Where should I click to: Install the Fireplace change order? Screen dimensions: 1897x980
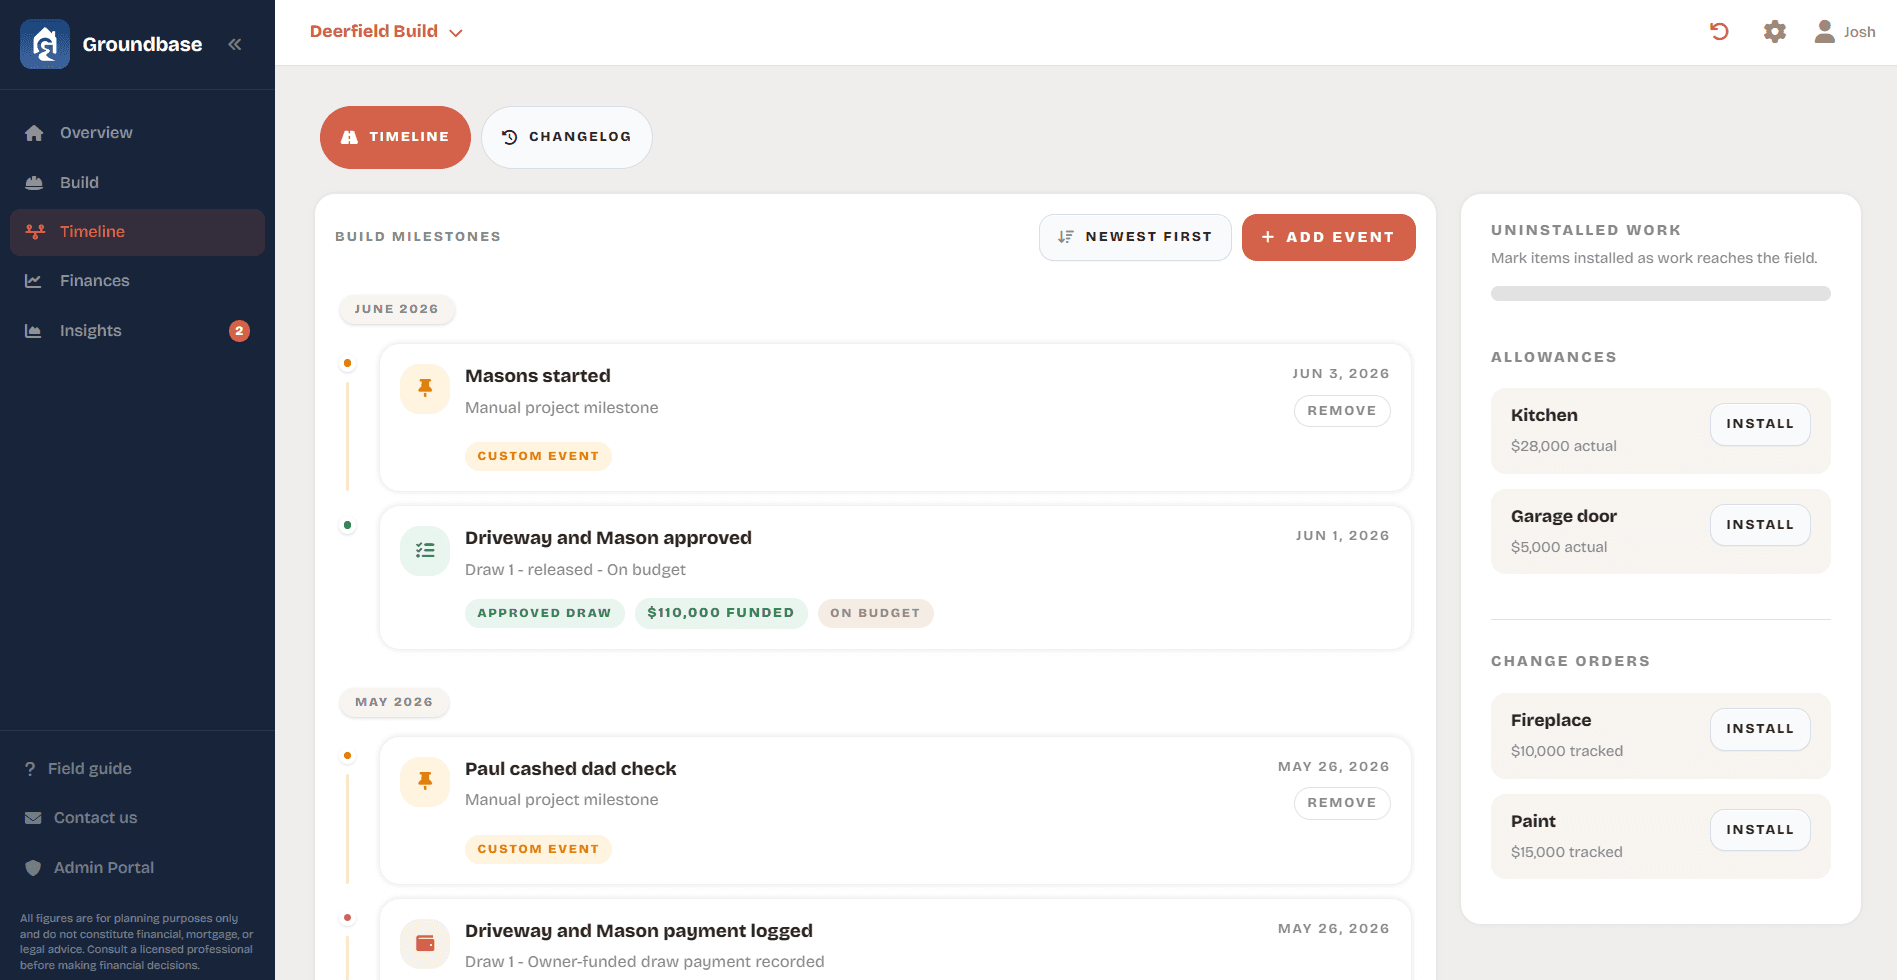point(1760,729)
